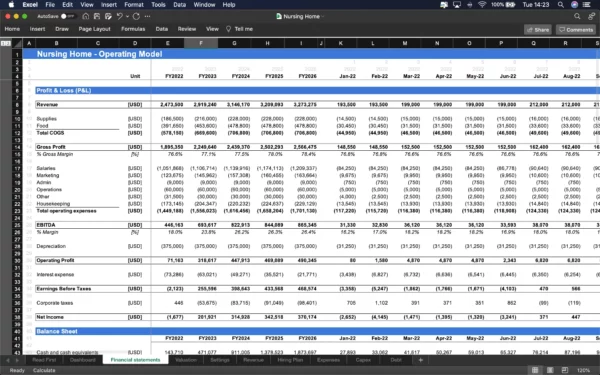
Task: Toggle the AutoSave switch
Action: coord(68,16)
